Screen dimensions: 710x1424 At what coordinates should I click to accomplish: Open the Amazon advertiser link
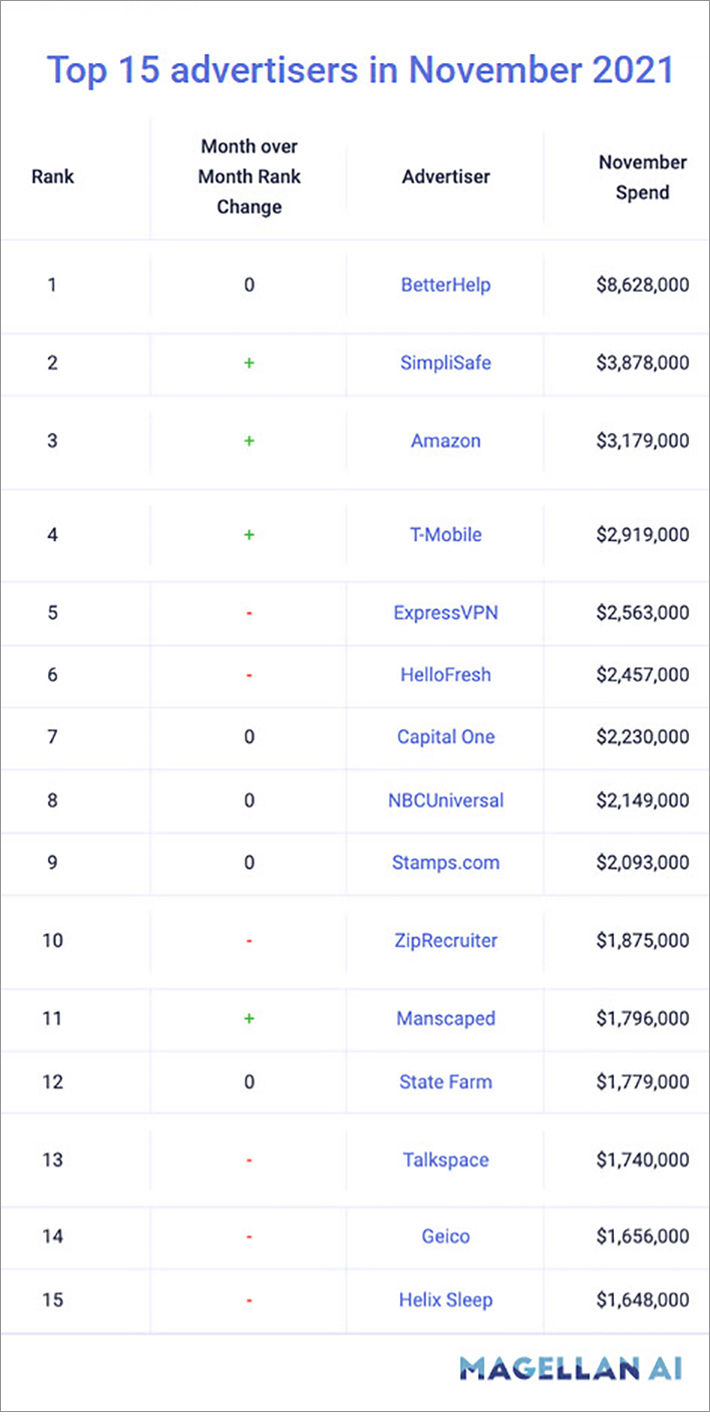click(x=446, y=441)
